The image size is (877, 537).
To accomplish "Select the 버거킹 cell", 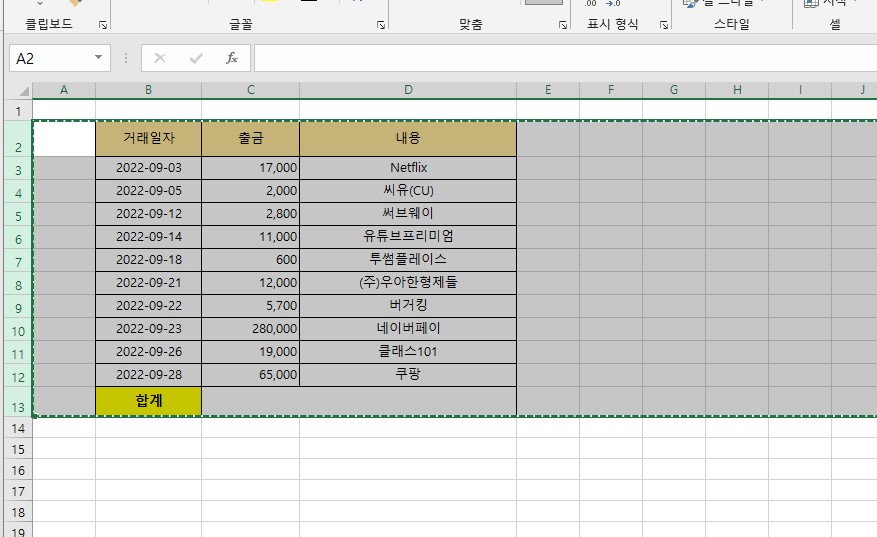I will tap(408, 306).
